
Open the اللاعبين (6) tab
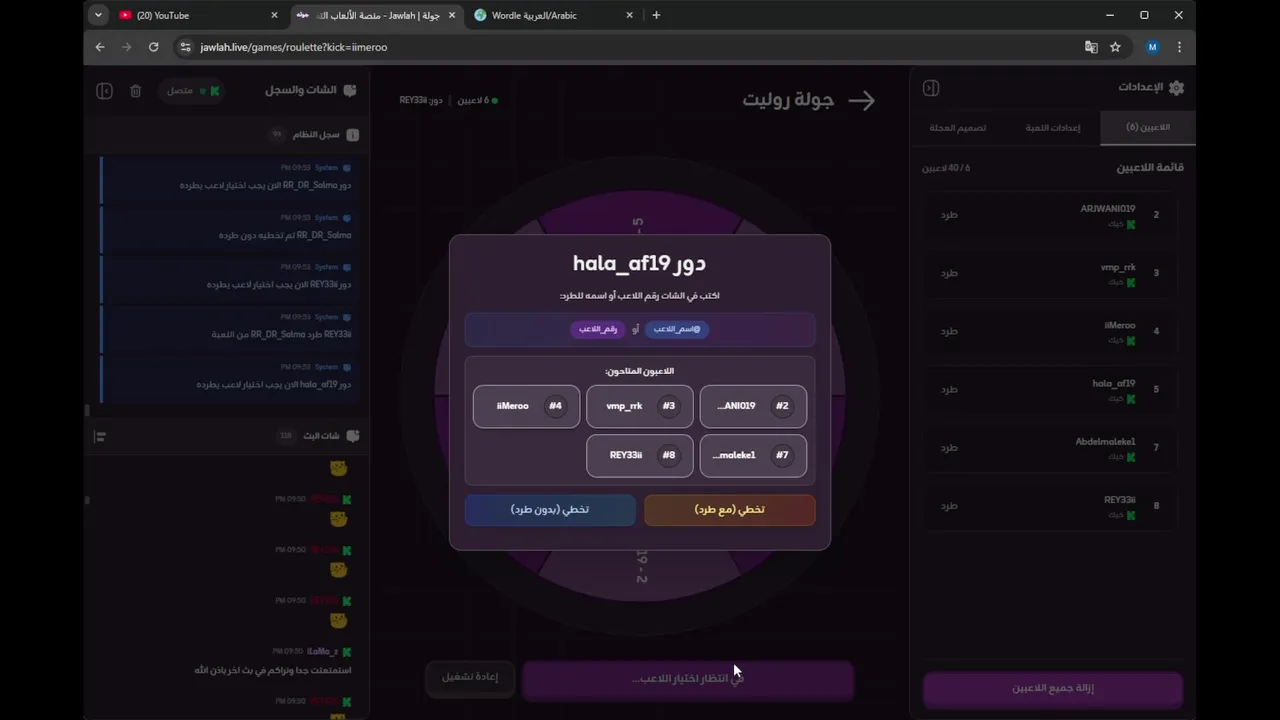(x=1147, y=128)
